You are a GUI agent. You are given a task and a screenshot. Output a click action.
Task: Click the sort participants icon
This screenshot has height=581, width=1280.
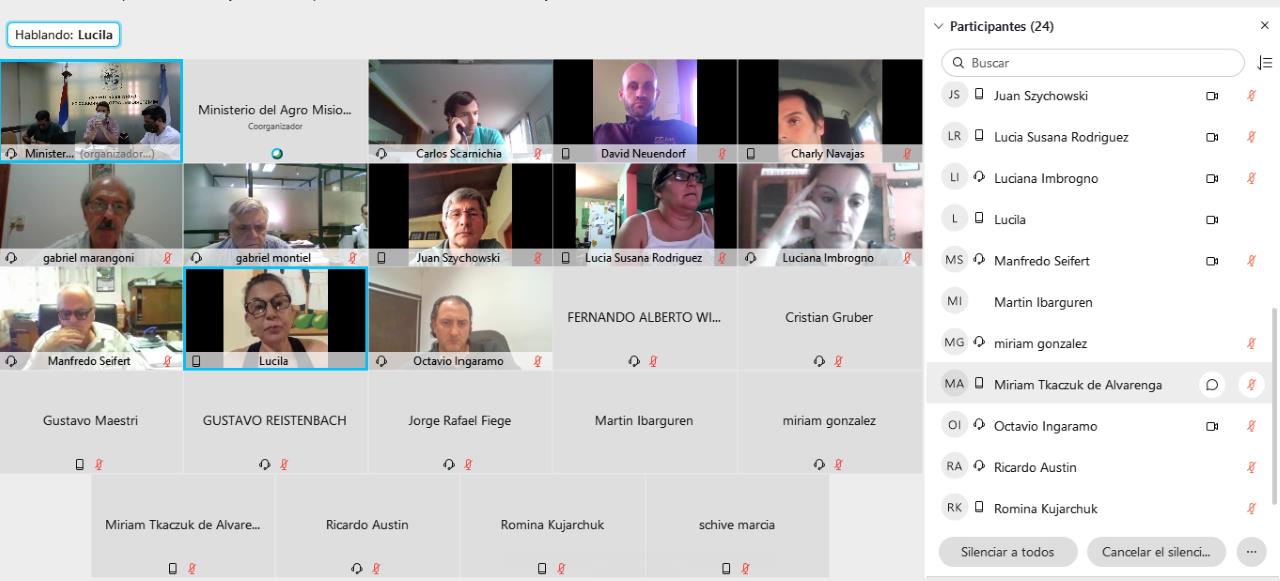(x=1264, y=63)
